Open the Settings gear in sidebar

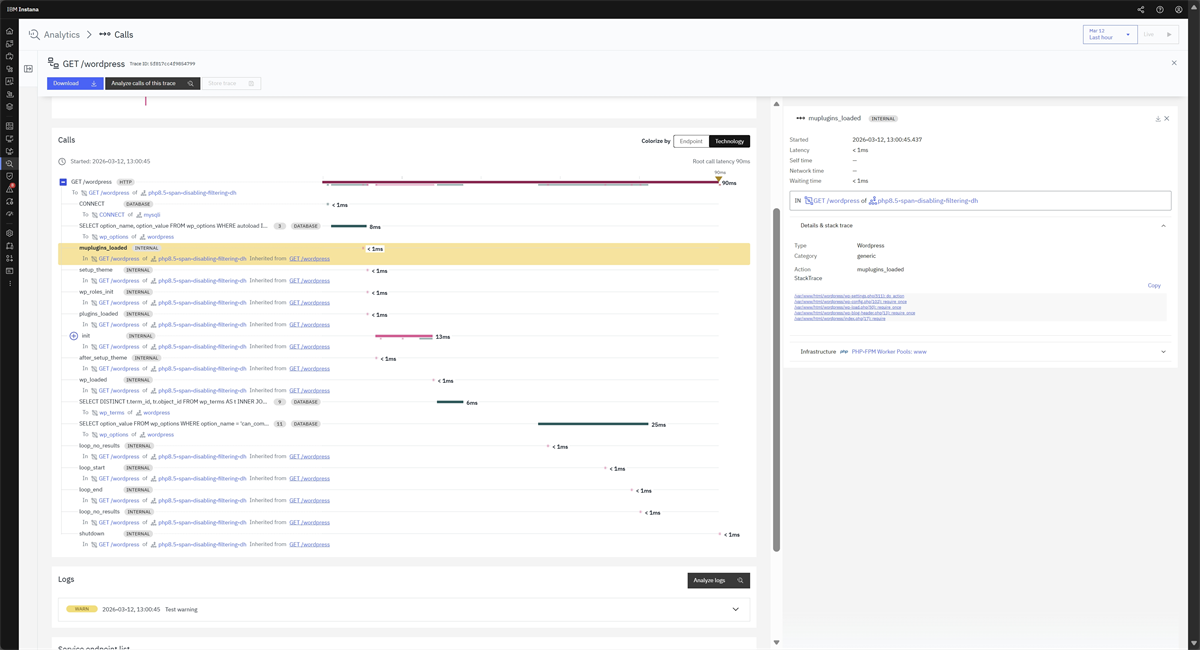(x=9, y=233)
